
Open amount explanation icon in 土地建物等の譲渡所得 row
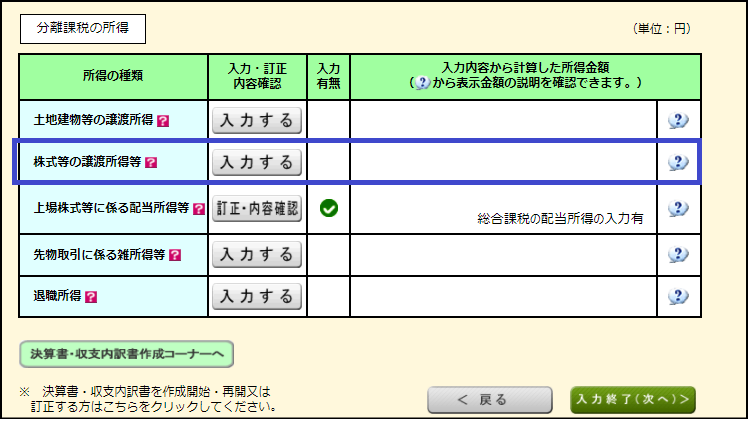678,121
